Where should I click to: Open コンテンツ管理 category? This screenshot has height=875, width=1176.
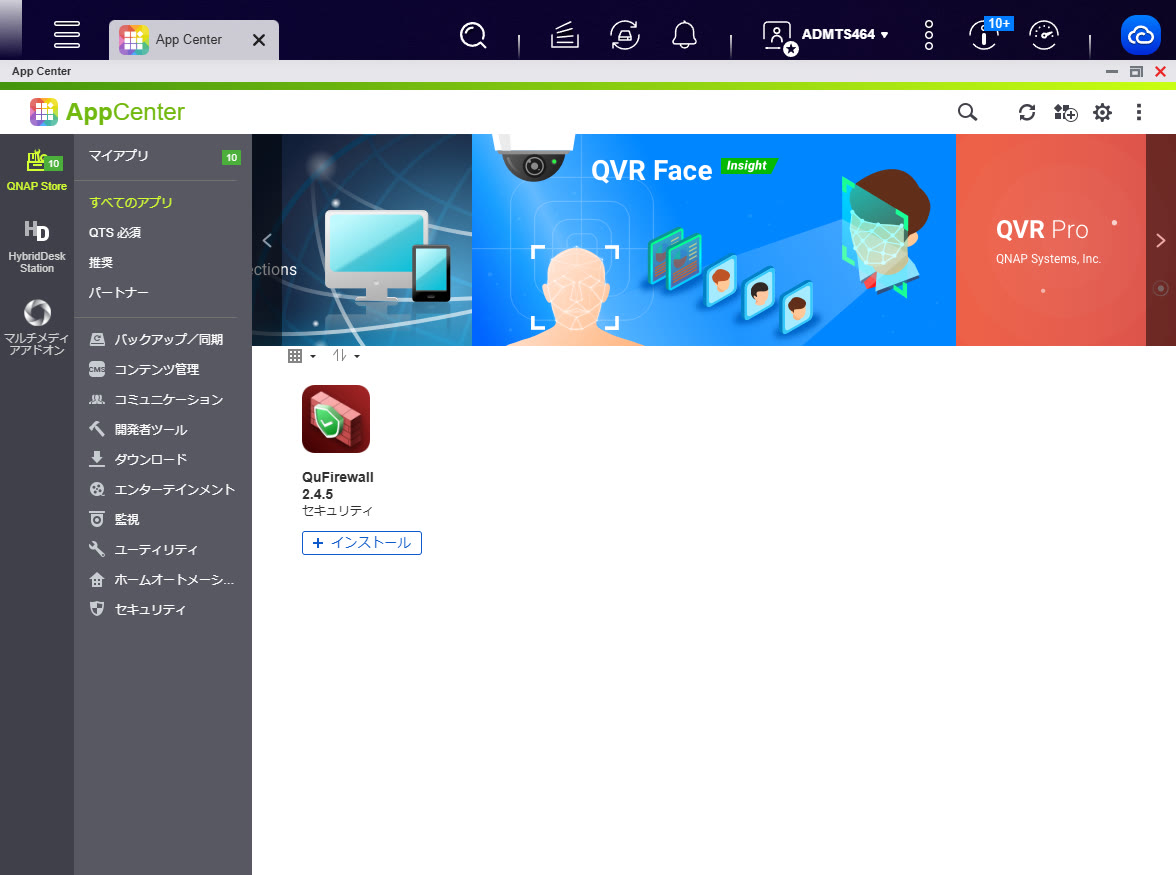144,370
